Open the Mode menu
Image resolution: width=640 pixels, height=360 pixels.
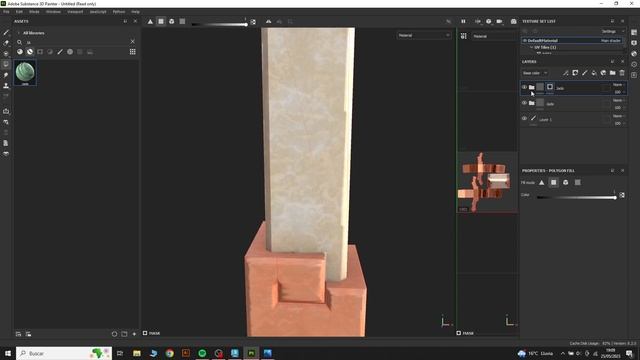click(x=34, y=12)
